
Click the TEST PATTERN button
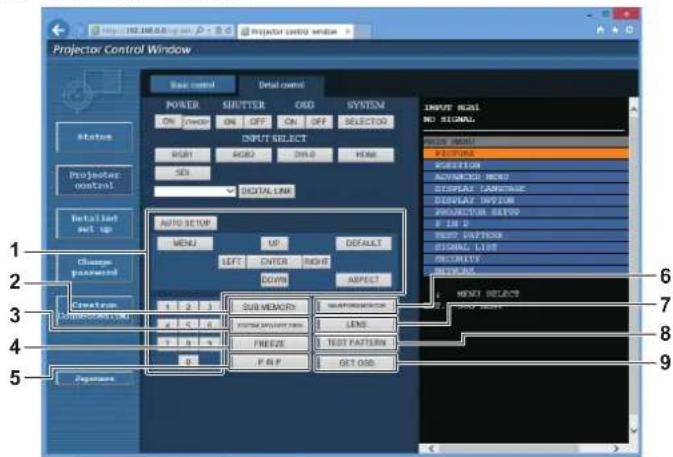point(356,343)
